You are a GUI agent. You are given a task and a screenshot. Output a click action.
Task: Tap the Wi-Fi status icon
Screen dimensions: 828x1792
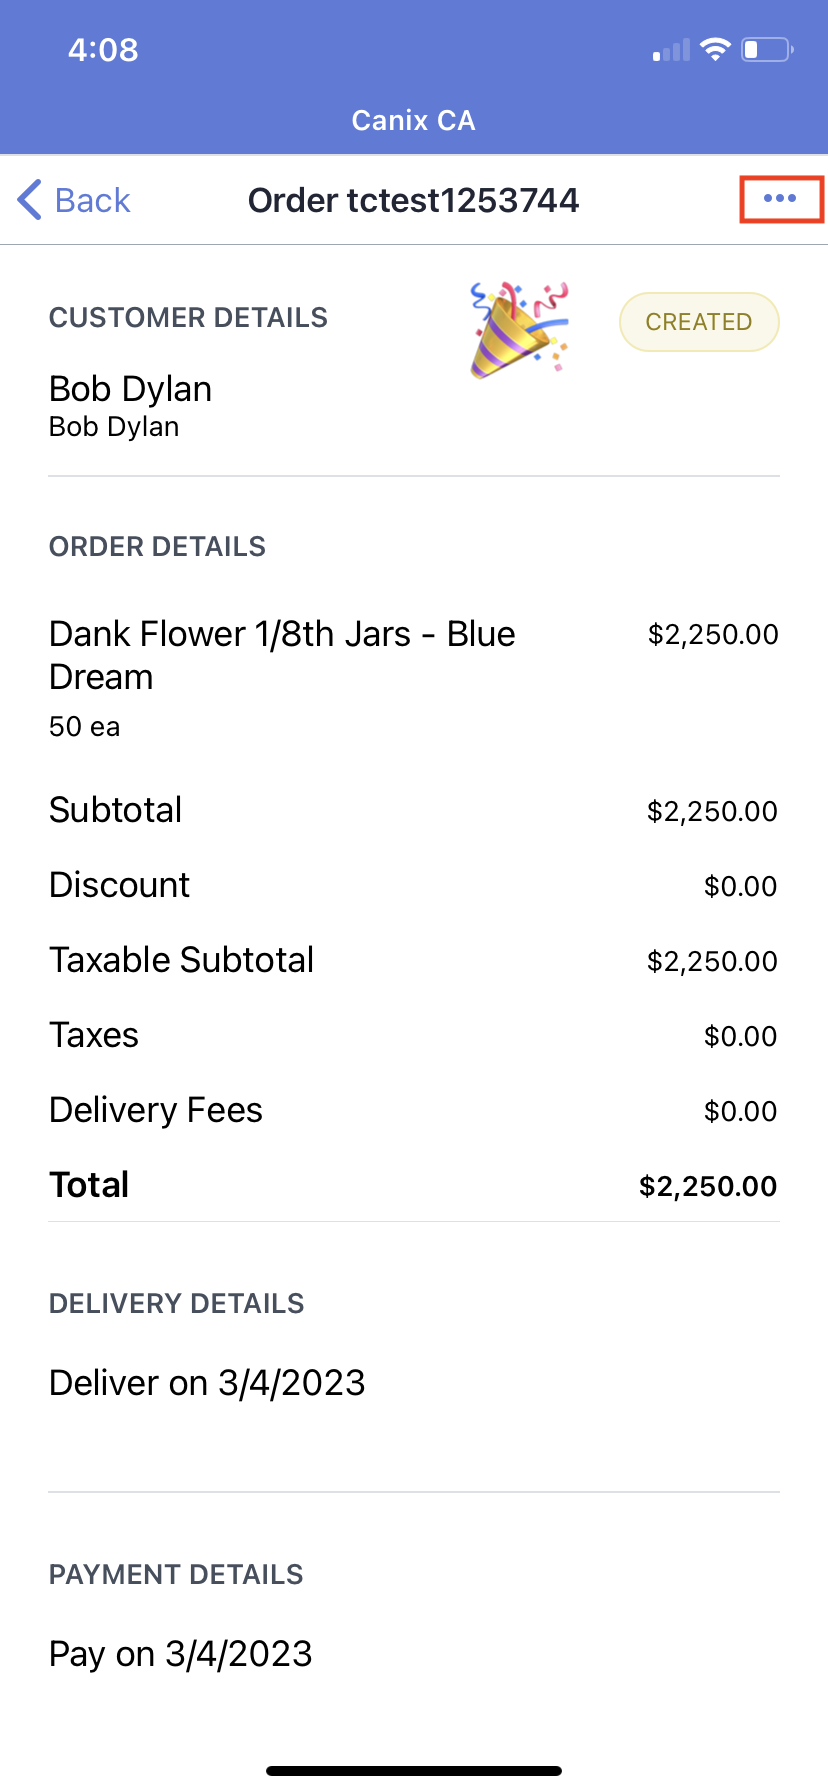point(715,49)
